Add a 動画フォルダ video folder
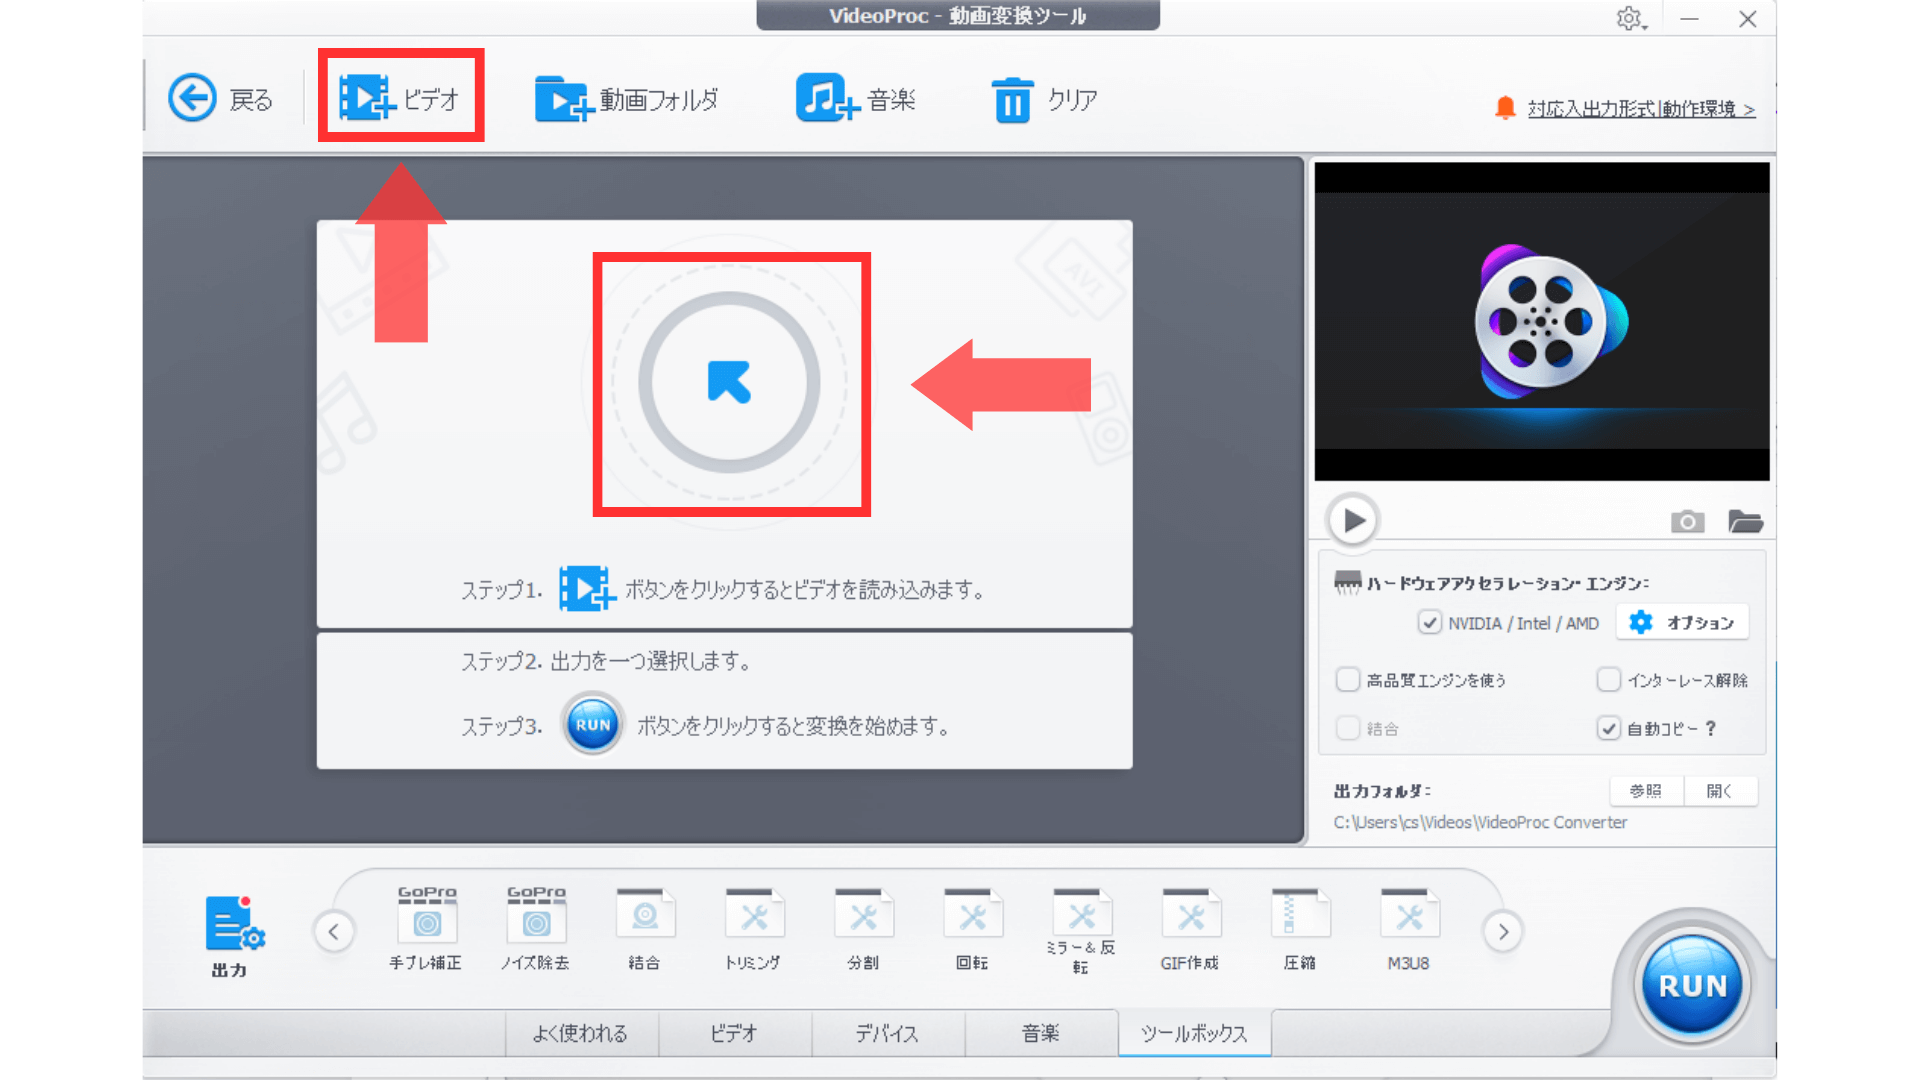Viewport: 1920px width, 1080px height. point(627,99)
